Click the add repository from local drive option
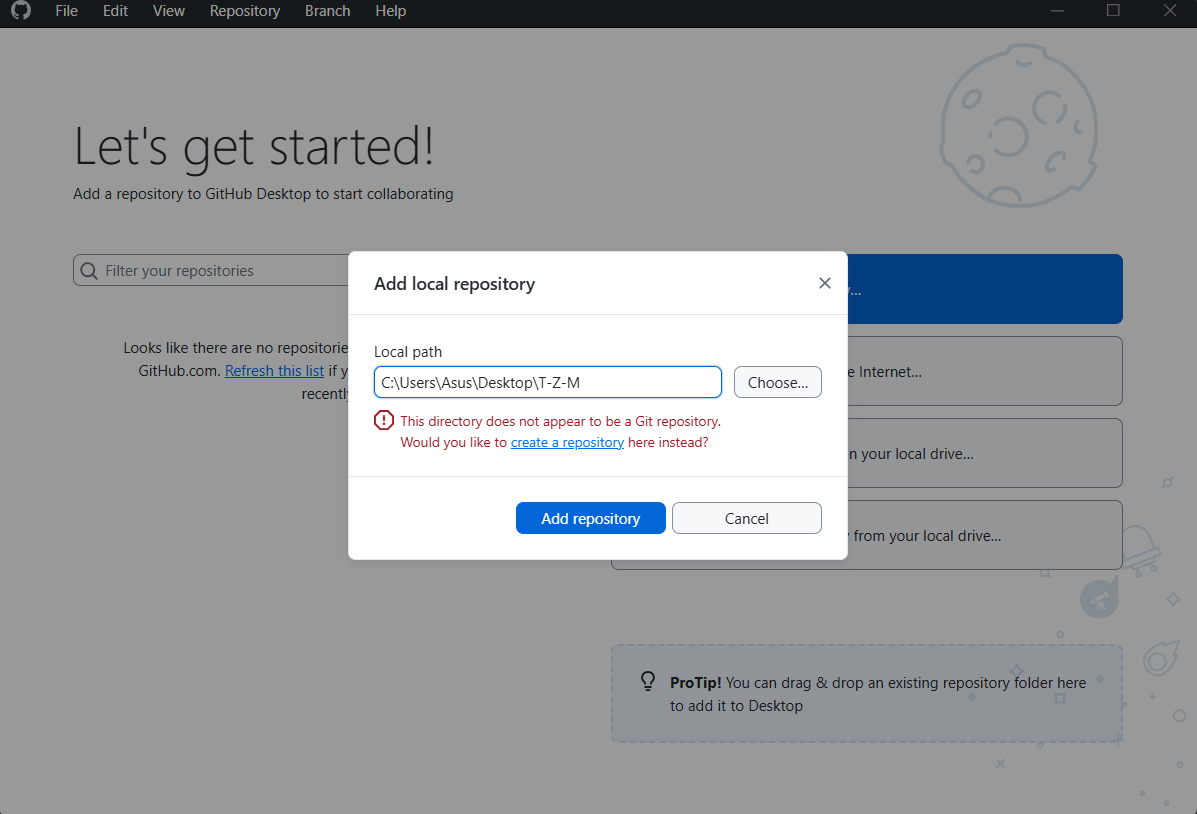Image resolution: width=1197 pixels, height=814 pixels. click(985, 535)
